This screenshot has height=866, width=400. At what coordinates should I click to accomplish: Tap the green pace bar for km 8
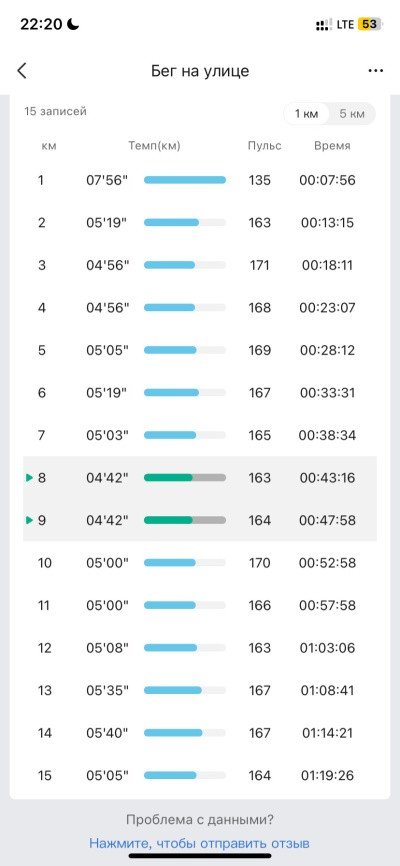pyautogui.click(x=185, y=478)
